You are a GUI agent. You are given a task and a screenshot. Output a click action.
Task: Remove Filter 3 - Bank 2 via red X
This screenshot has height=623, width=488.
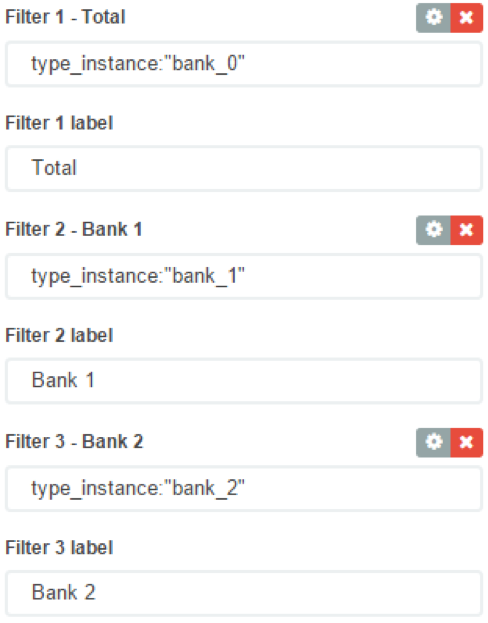point(467,442)
